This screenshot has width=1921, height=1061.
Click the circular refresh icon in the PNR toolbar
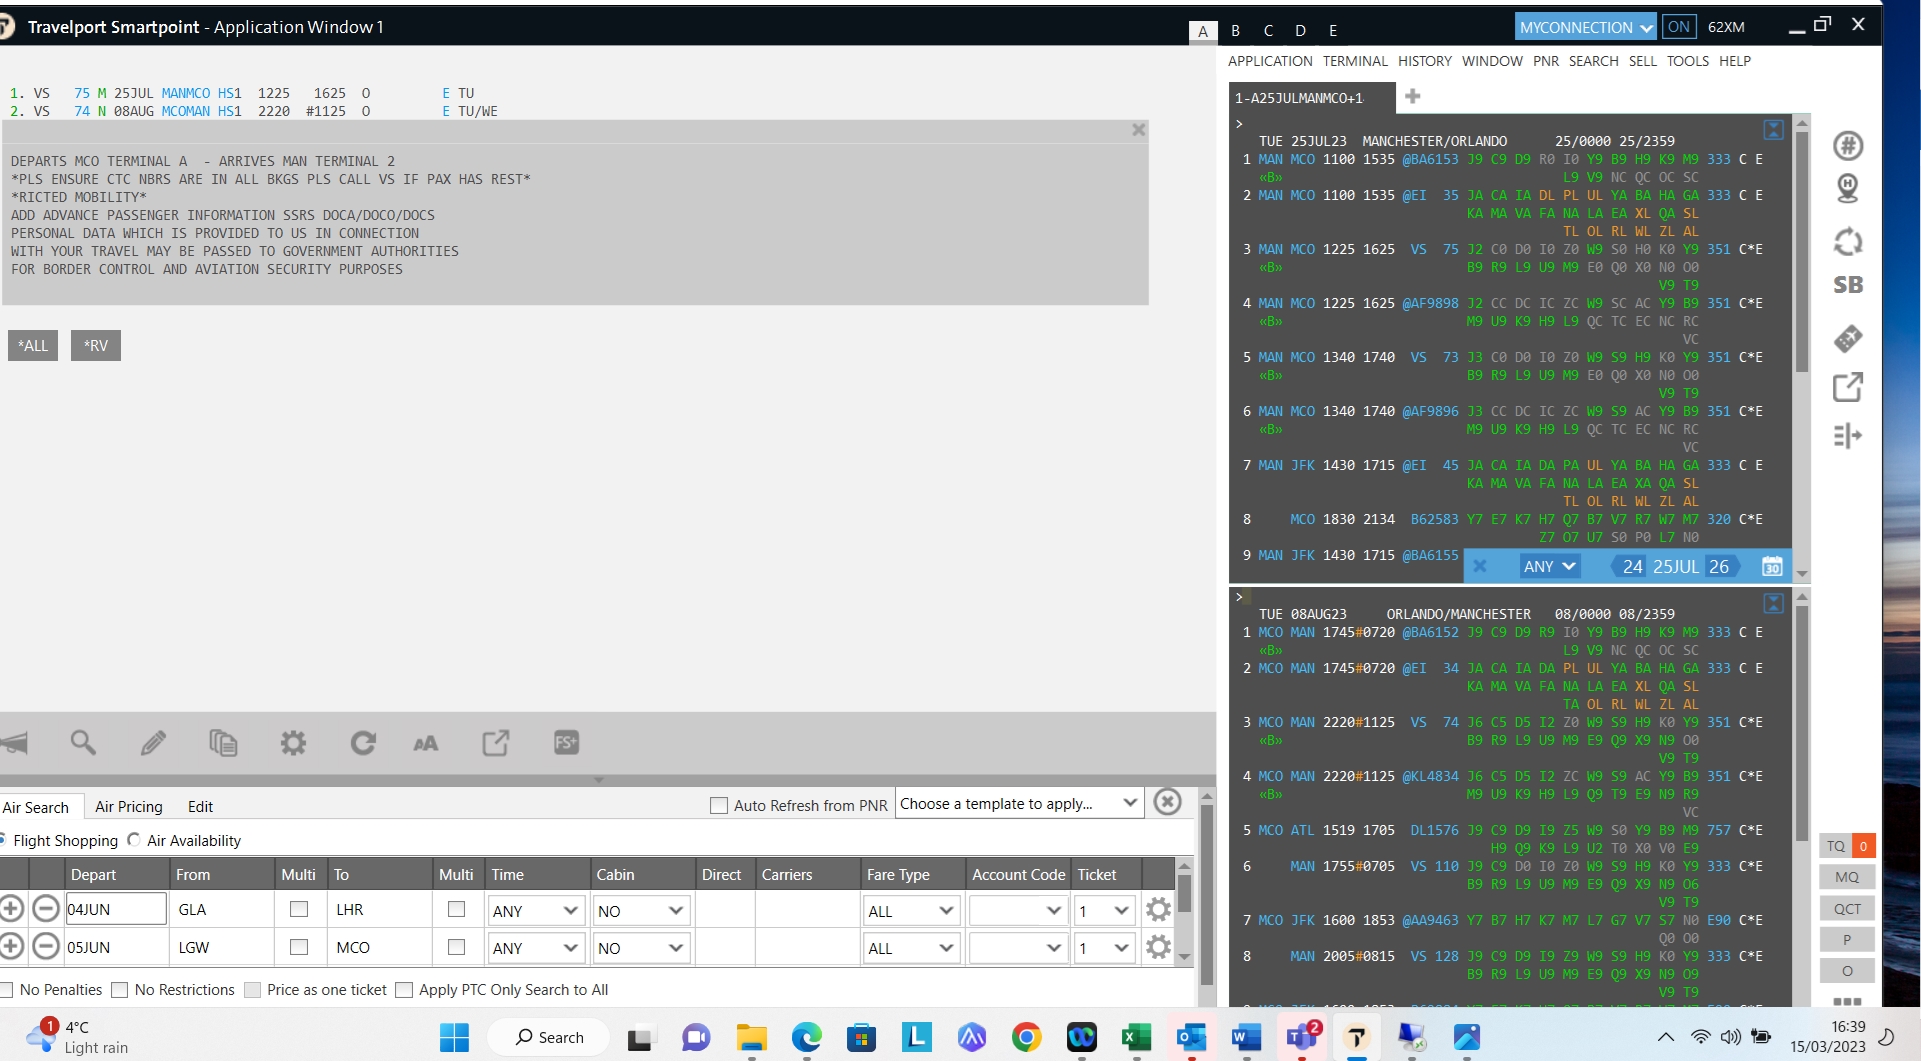pyautogui.click(x=363, y=743)
